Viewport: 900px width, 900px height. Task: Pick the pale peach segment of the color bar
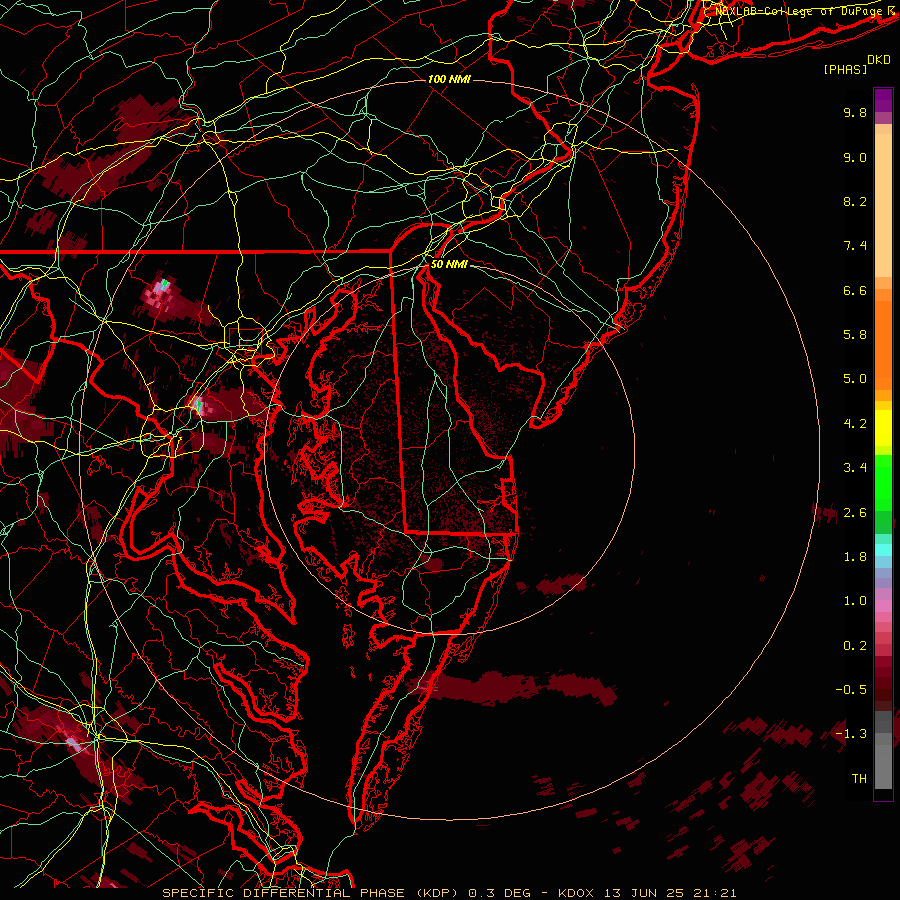point(883,205)
